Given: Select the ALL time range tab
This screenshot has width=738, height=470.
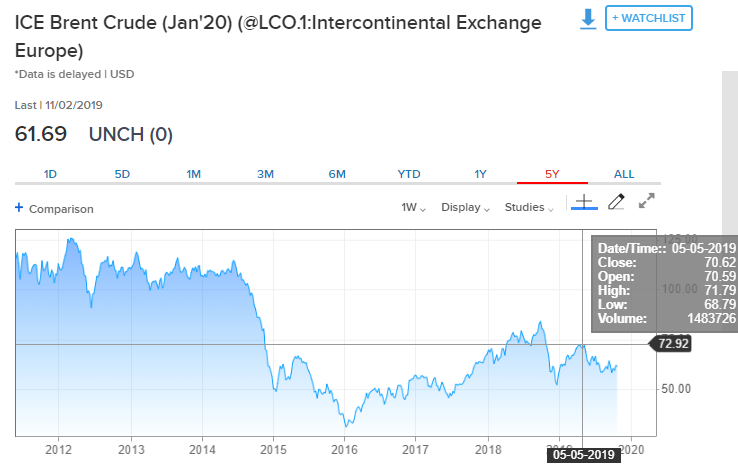Looking at the screenshot, I should pos(624,174).
